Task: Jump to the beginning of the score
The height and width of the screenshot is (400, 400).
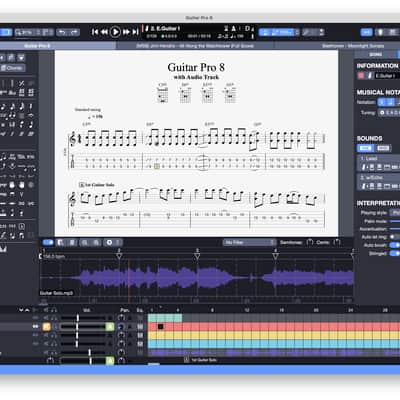Action: click(95, 32)
